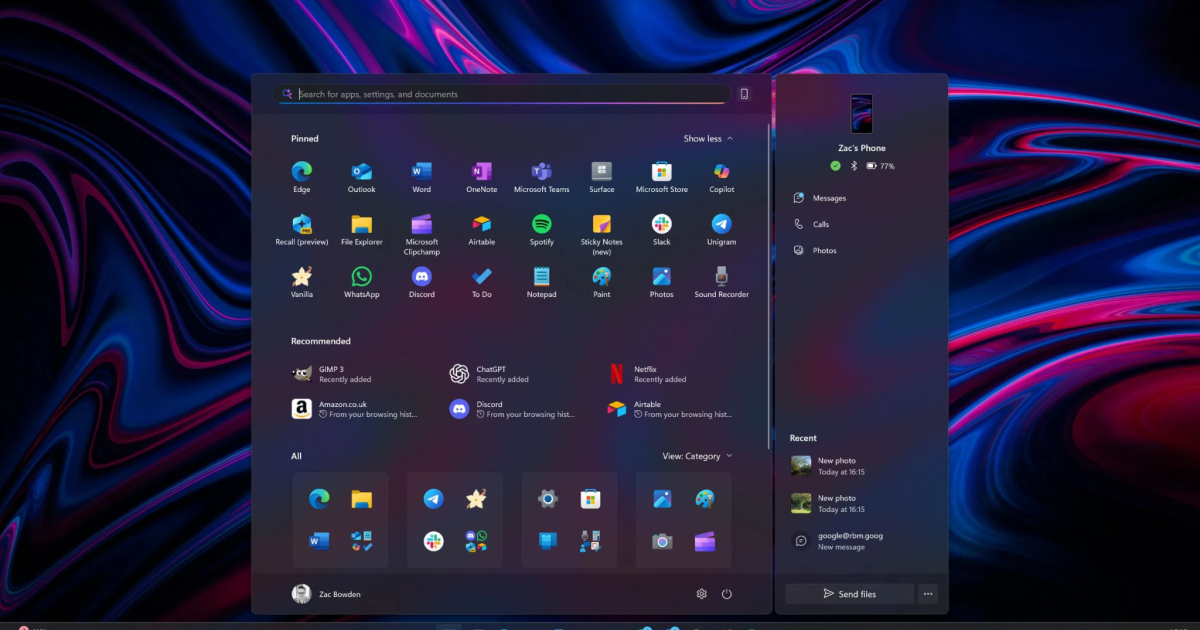Click the Send files button
Screen dimensions: 1200x630
[x=849, y=594]
